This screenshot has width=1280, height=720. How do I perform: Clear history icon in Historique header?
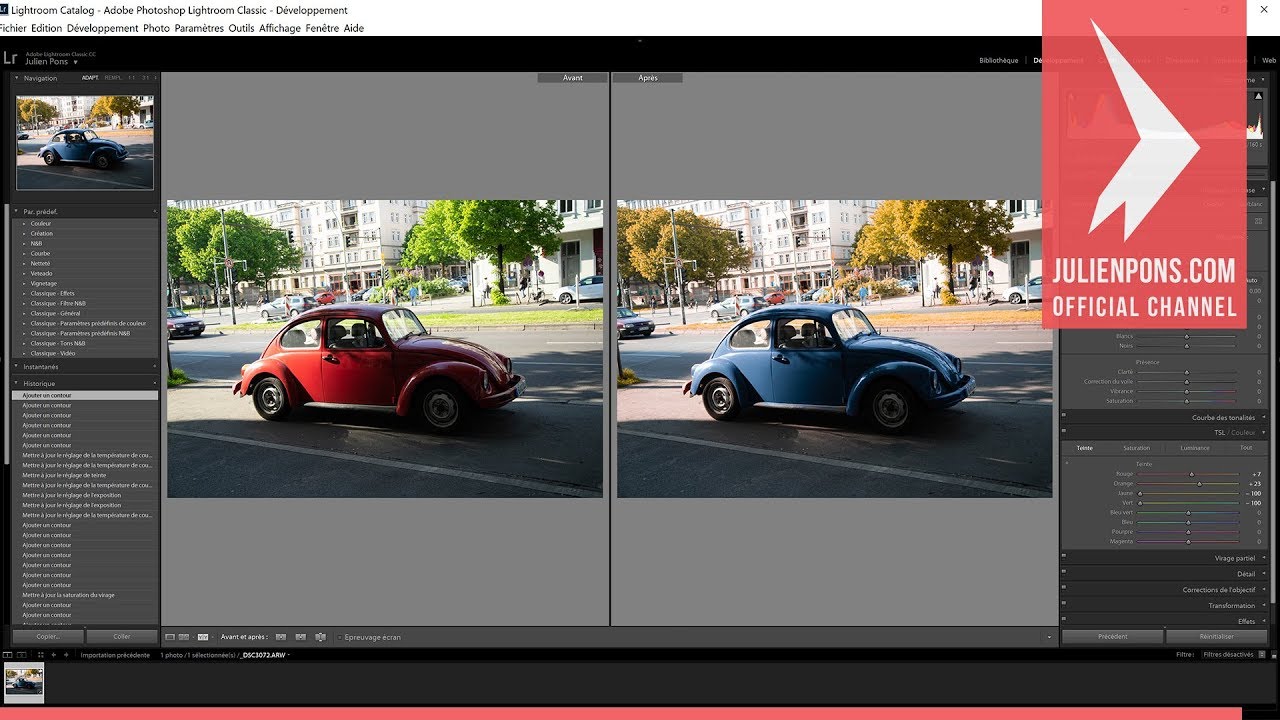point(155,383)
